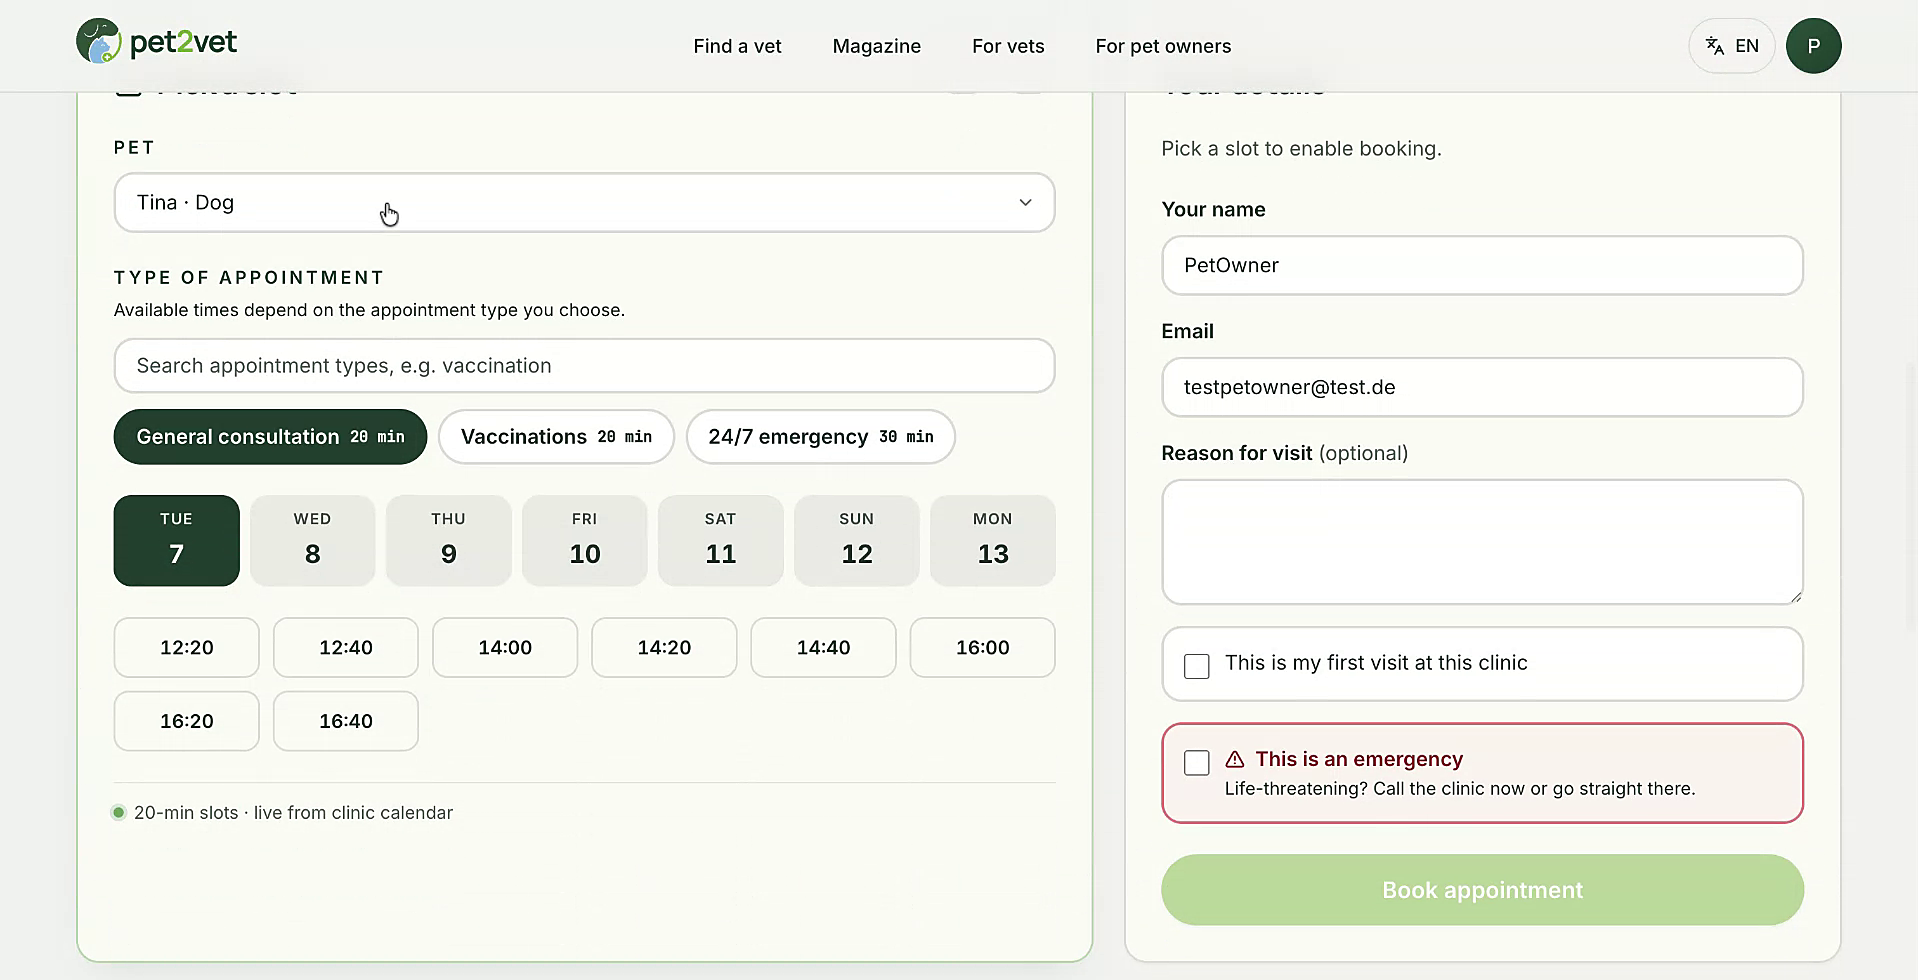Choose the 24/7 emergency appointment type
The width and height of the screenshot is (1918, 980).
click(x=821, y=437)
